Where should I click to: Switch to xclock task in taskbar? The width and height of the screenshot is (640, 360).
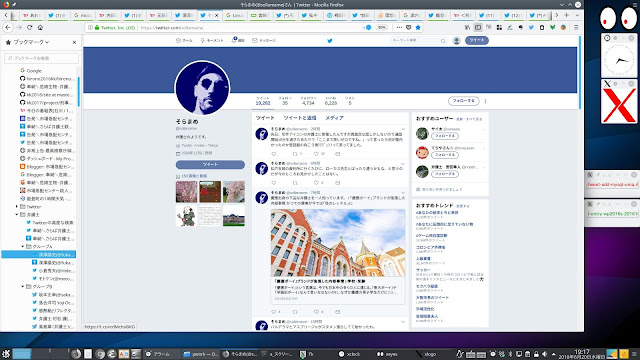350,354
